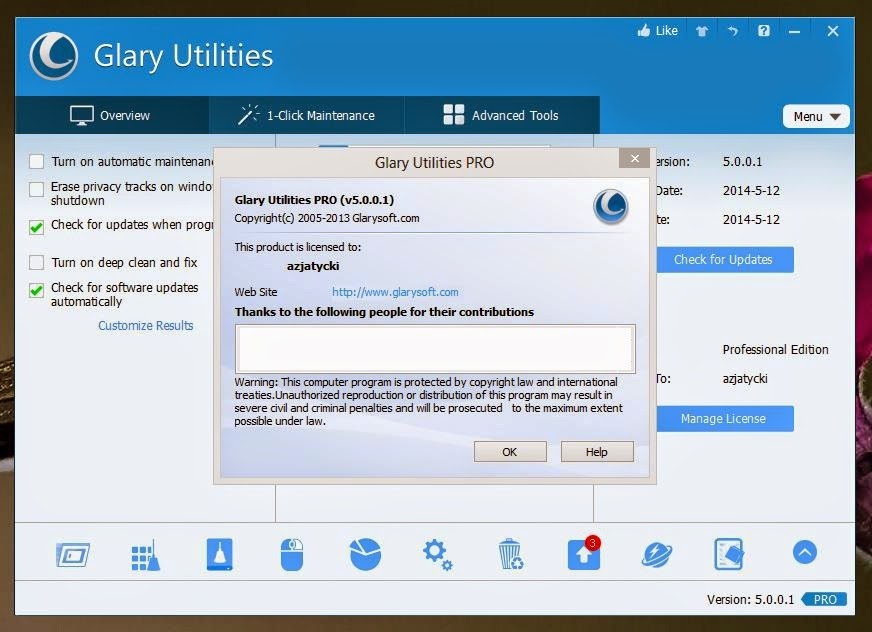
Task: Click the Check for Updates button
Action: 724,259
